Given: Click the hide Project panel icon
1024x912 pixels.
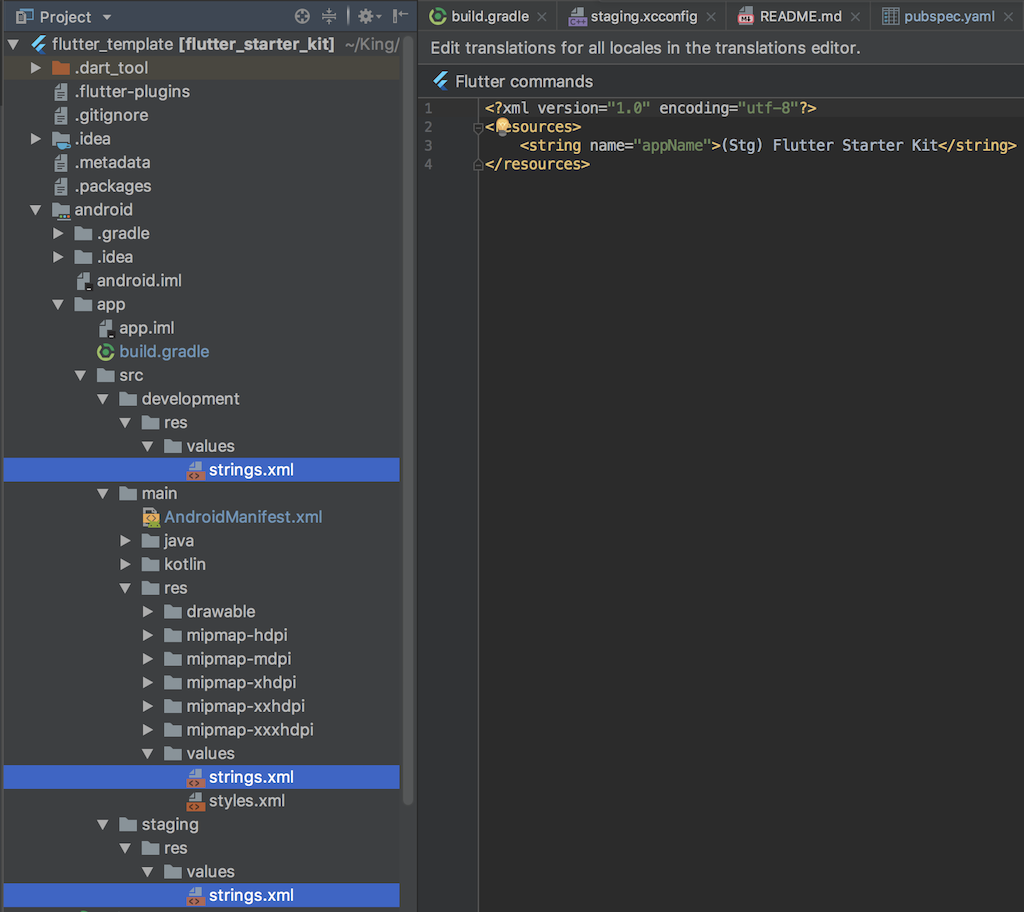Looking at the screenshot, I should [400, 16].
